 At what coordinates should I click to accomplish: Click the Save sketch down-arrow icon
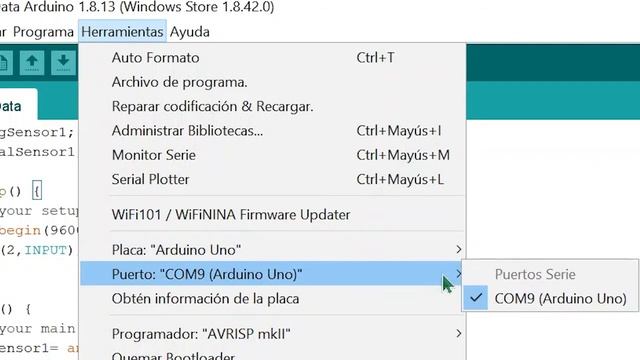(63, 62)
